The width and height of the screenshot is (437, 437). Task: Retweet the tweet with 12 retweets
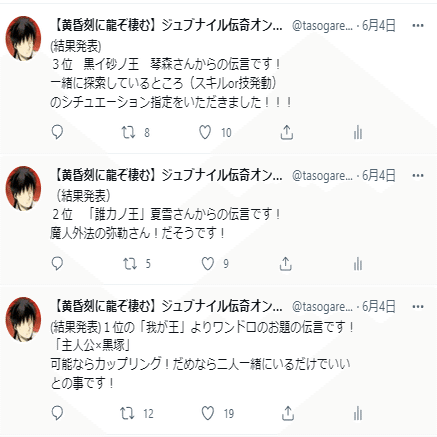[127, 414]
